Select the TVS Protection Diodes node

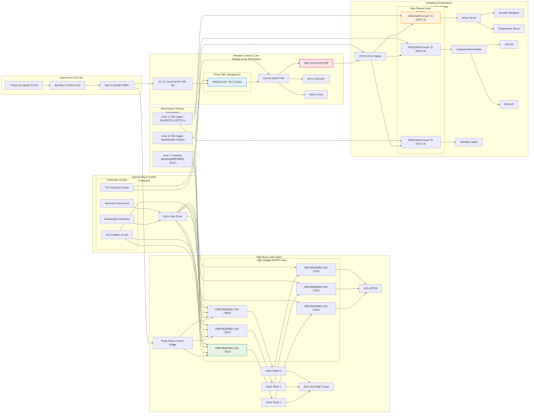[x=117, y=188]
